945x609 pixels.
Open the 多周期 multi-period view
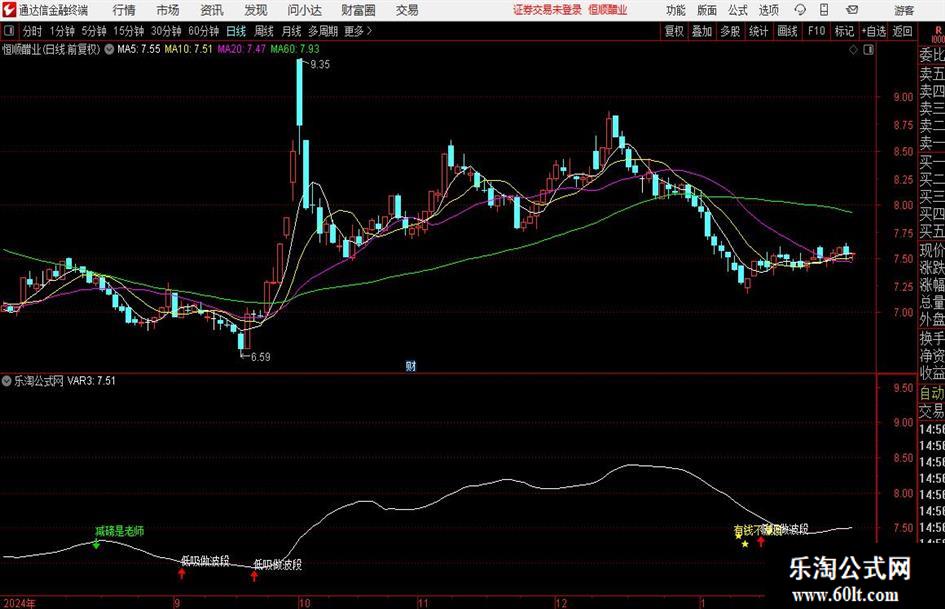pos(323,31)
